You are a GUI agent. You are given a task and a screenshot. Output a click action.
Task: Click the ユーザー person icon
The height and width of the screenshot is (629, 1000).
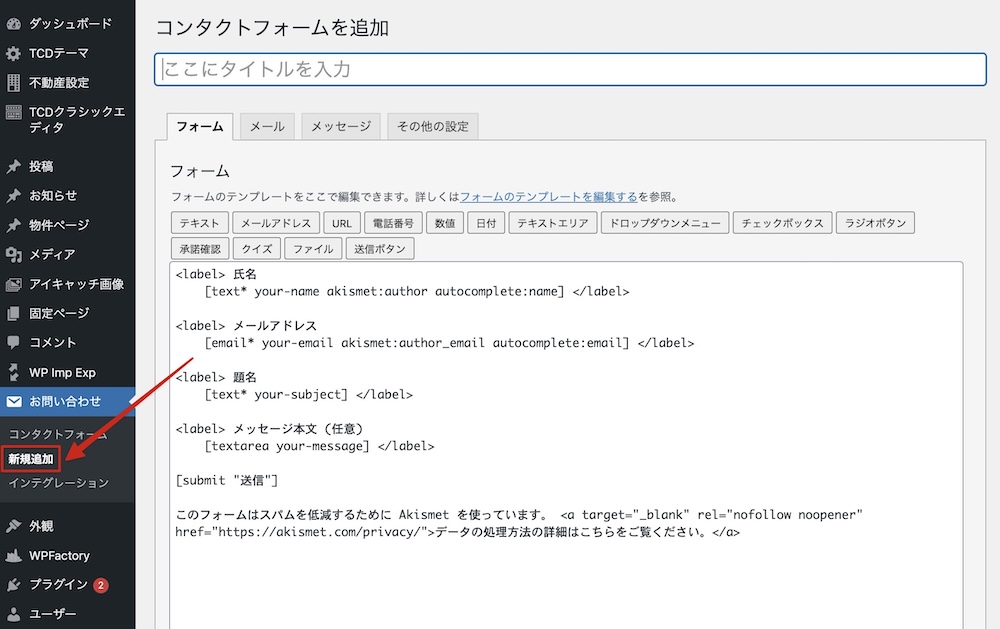pyautogui.click(x=13, y=614)
